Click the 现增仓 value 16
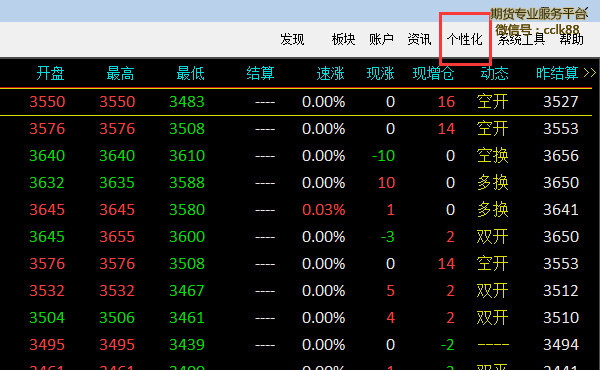Screen dimensions: 600x370 [446, 102]
